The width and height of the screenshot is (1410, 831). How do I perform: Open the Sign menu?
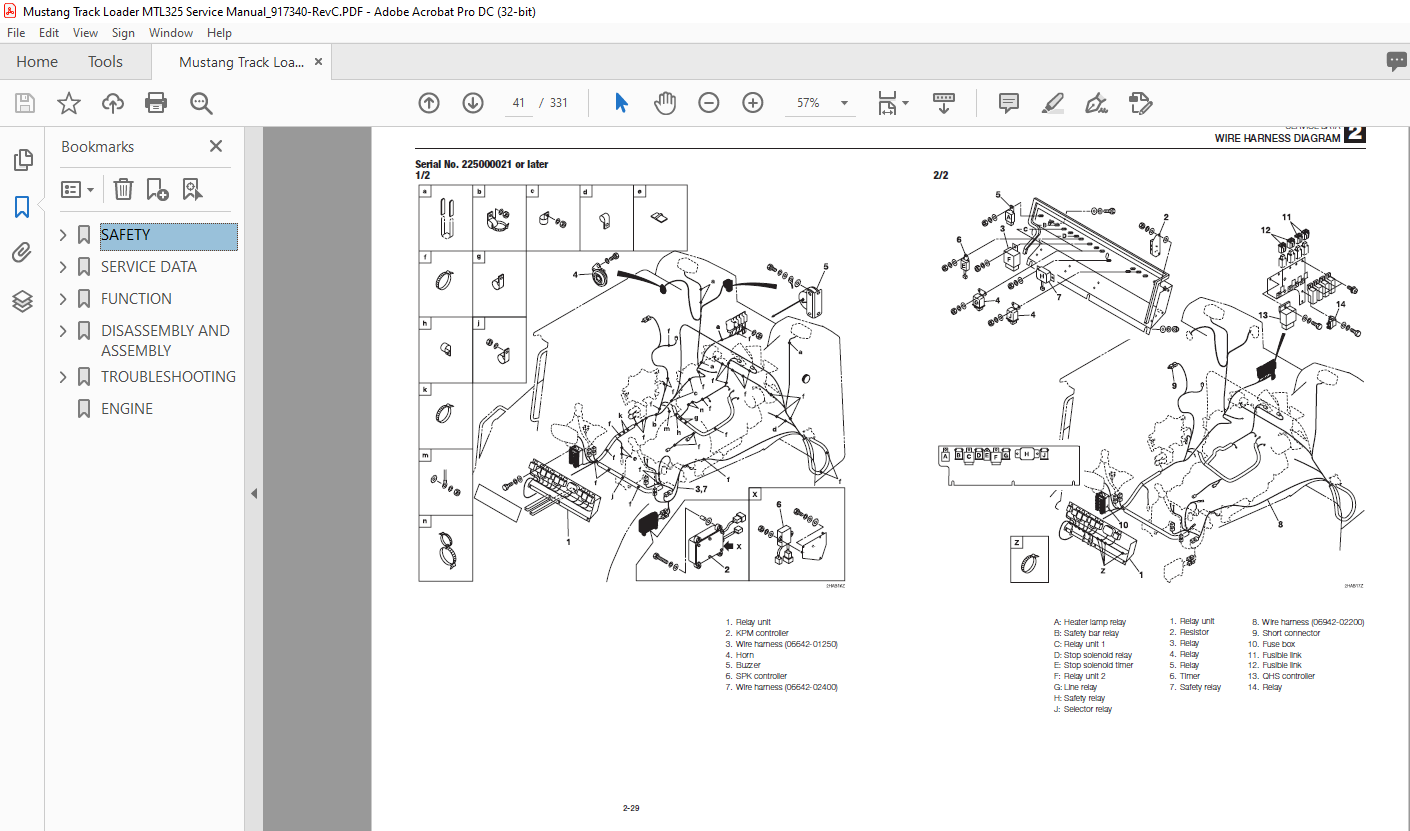(x=123, y=32)
